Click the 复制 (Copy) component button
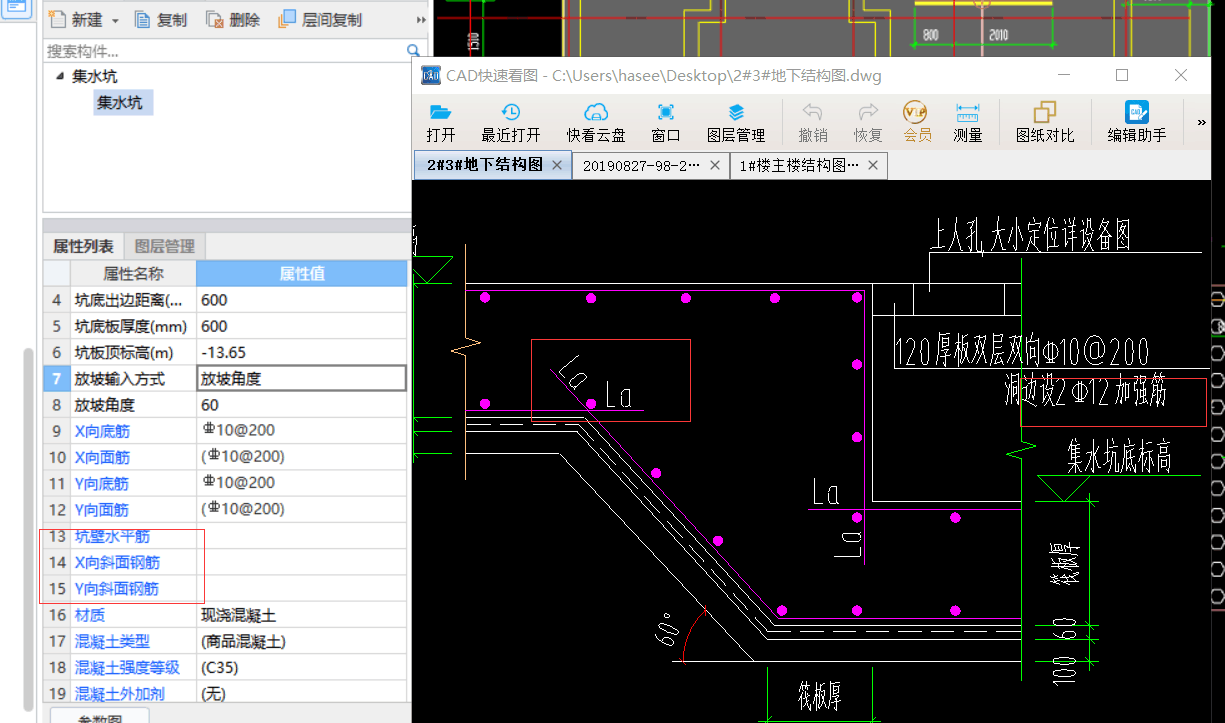The width and height of the screenshot is (1225, 723). [x=160, y=20]
